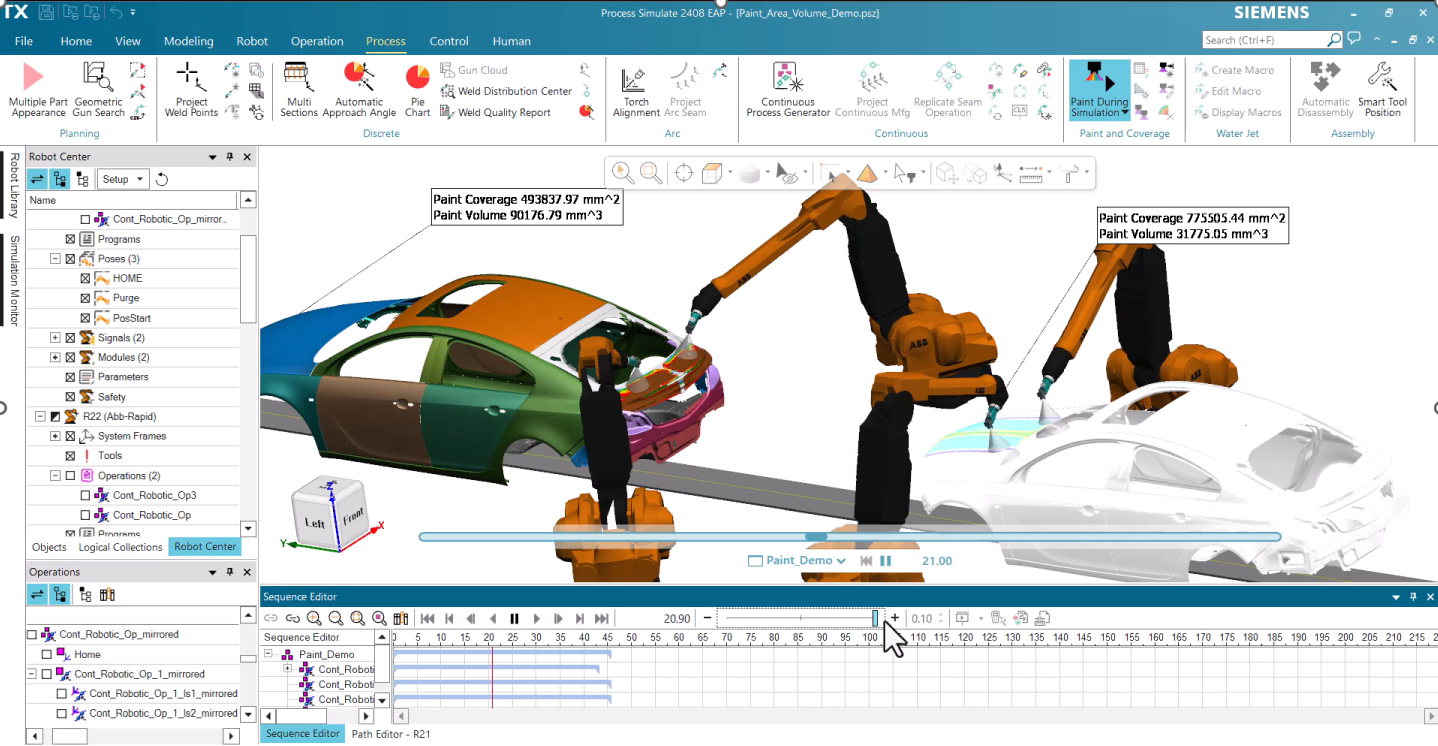Viewport: 1438px width, 746px height.
Task: Collapse the Poses (3) tree node
Action: [x=56, y=259]
